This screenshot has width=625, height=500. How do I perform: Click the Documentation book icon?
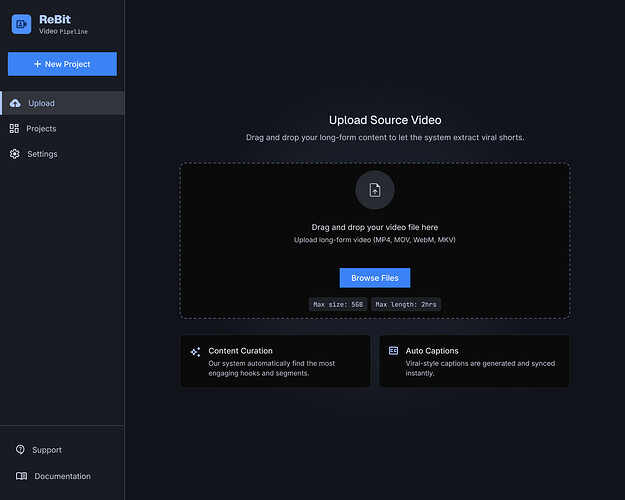coord(22,476)
